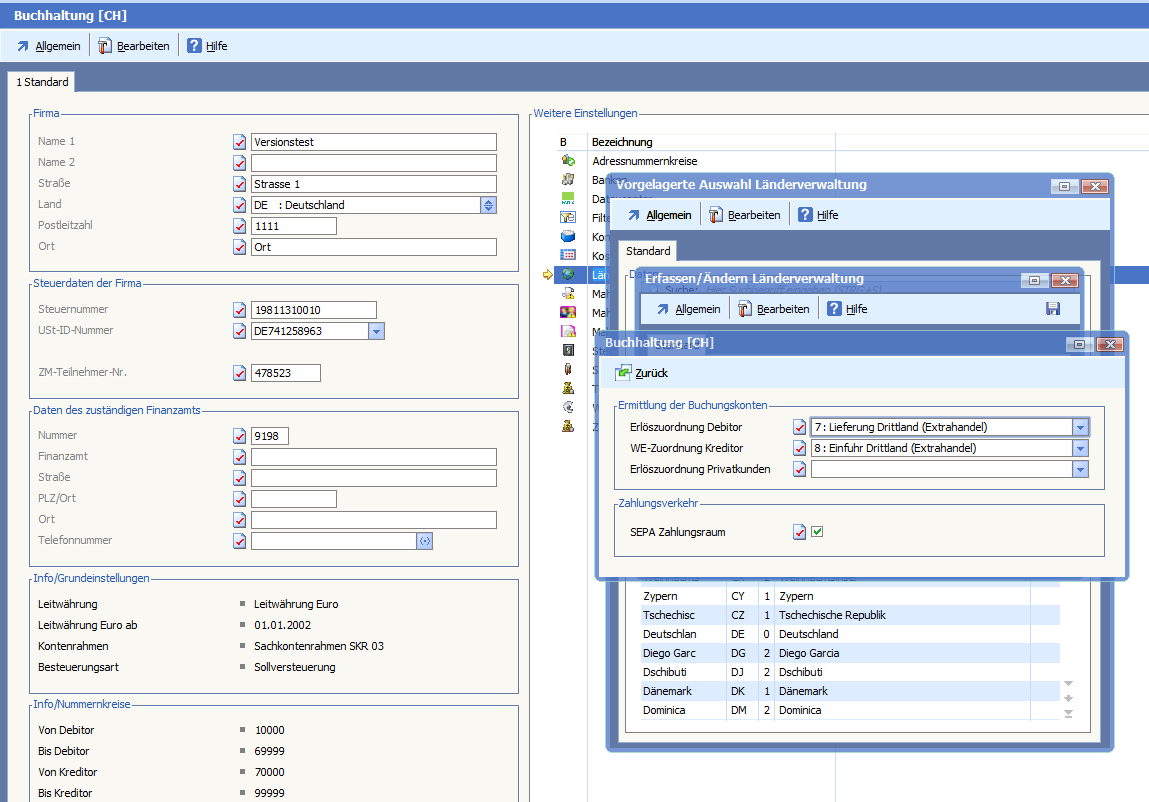Open the Erlöszuordnung Privatkunden dropdown
This screenshot has width=1149, height=802.
(x=1079, y=470)
